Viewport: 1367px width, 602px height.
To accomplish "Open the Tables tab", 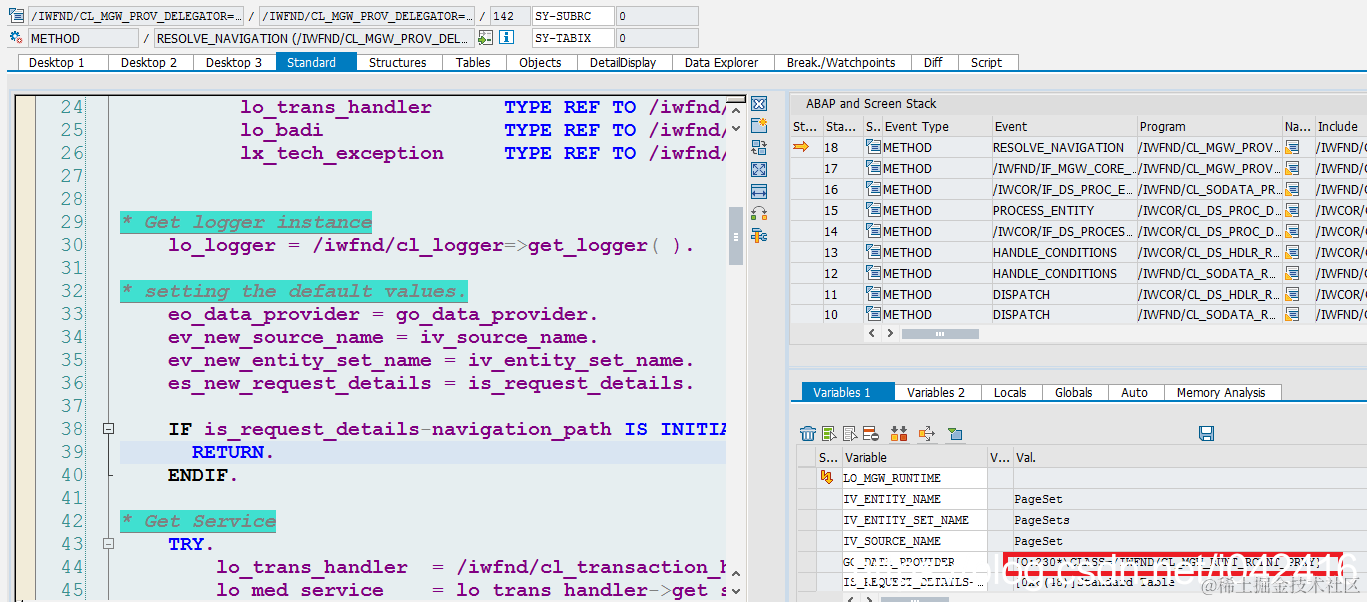I will [473, 62].
